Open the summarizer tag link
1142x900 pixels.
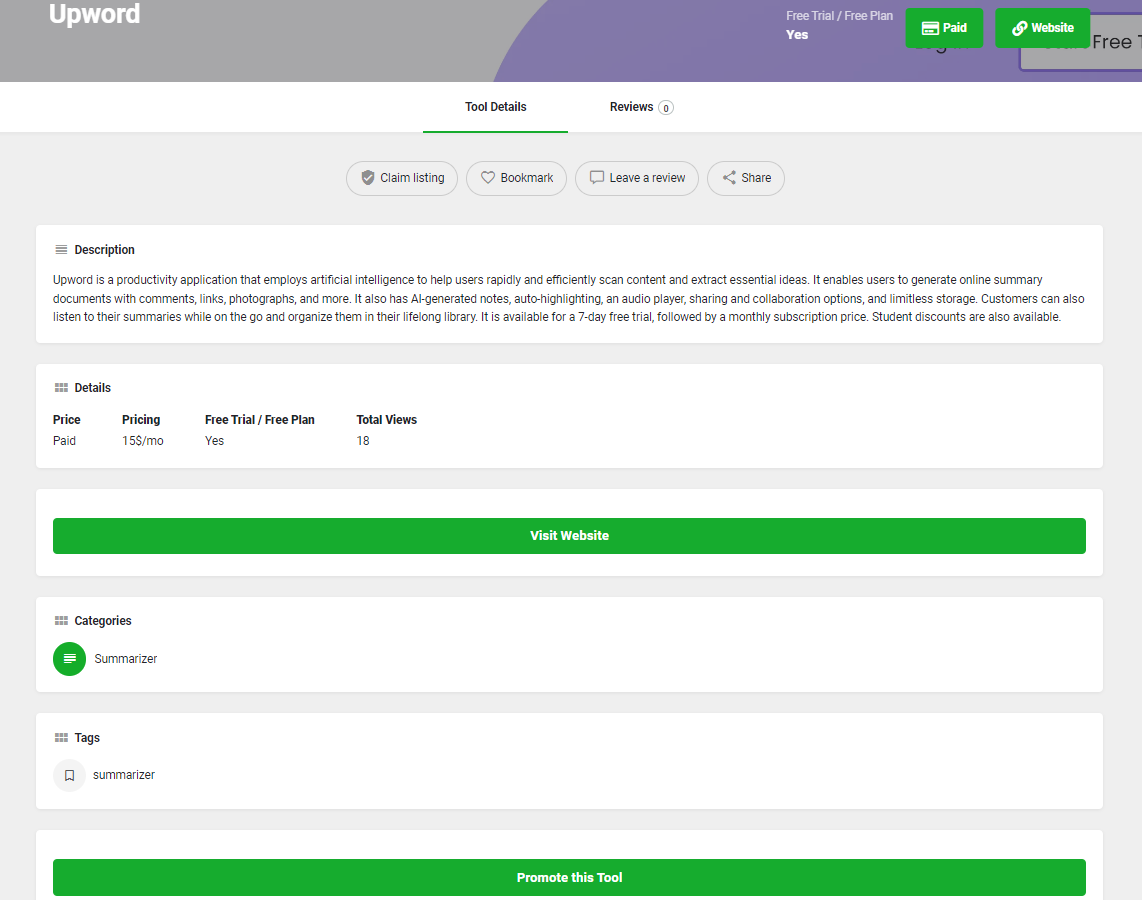[124, 775]
